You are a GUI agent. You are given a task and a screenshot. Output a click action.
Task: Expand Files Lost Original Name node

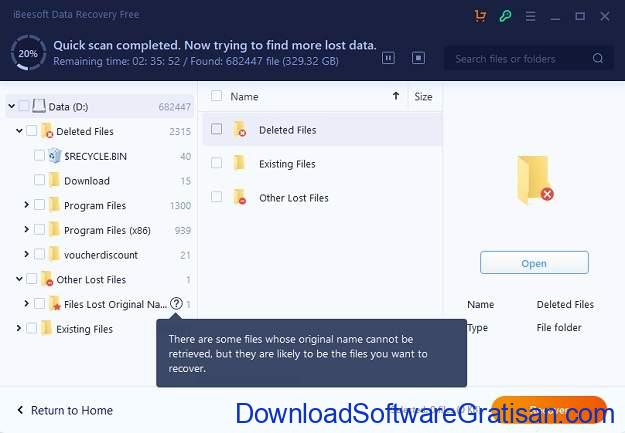(x=27, y=304)
